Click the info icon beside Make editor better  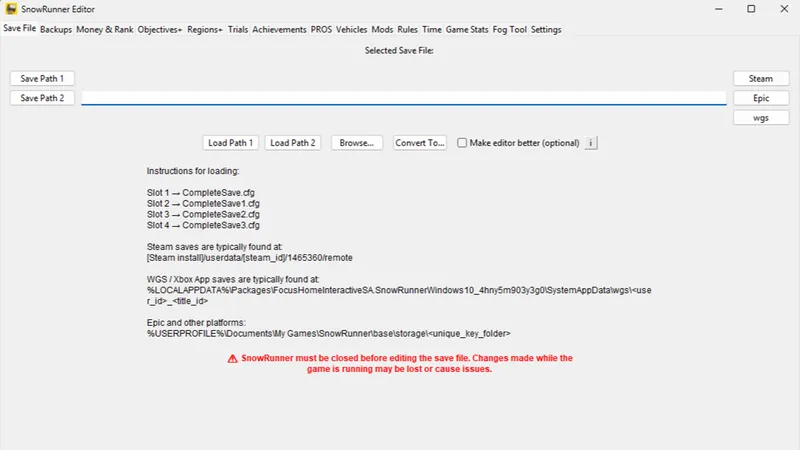[591, 143]
